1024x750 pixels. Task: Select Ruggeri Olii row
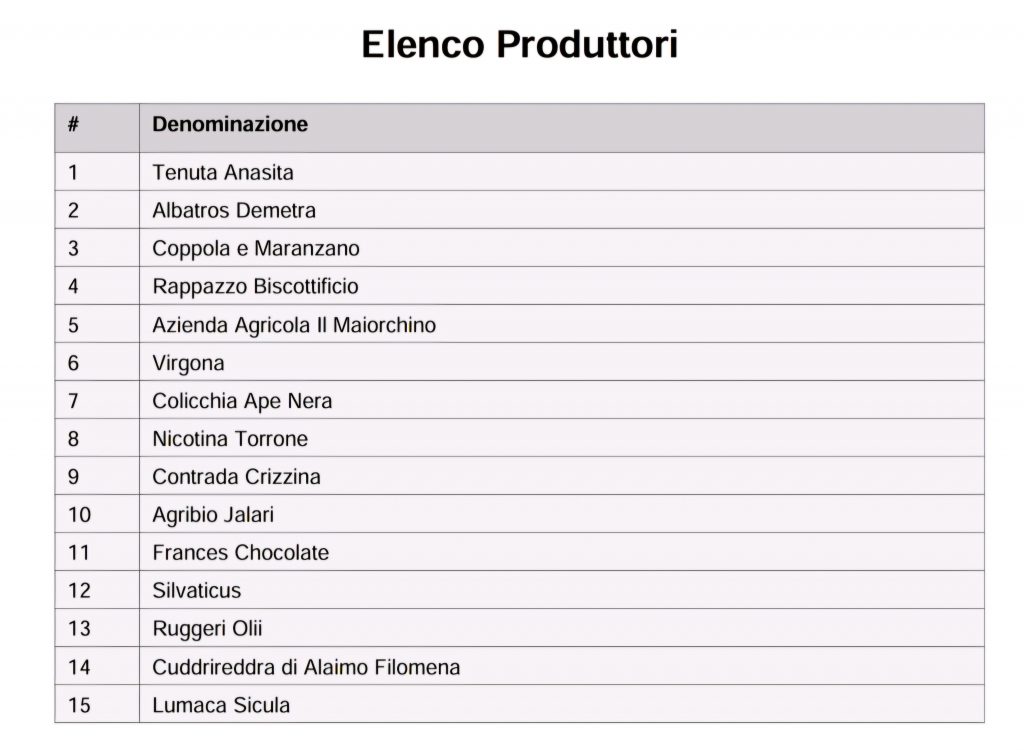tap(519, 628)
